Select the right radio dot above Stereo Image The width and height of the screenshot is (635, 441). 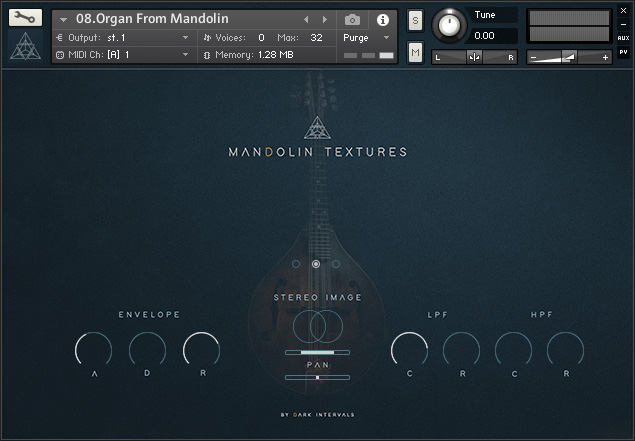click(x=336, y=264)
